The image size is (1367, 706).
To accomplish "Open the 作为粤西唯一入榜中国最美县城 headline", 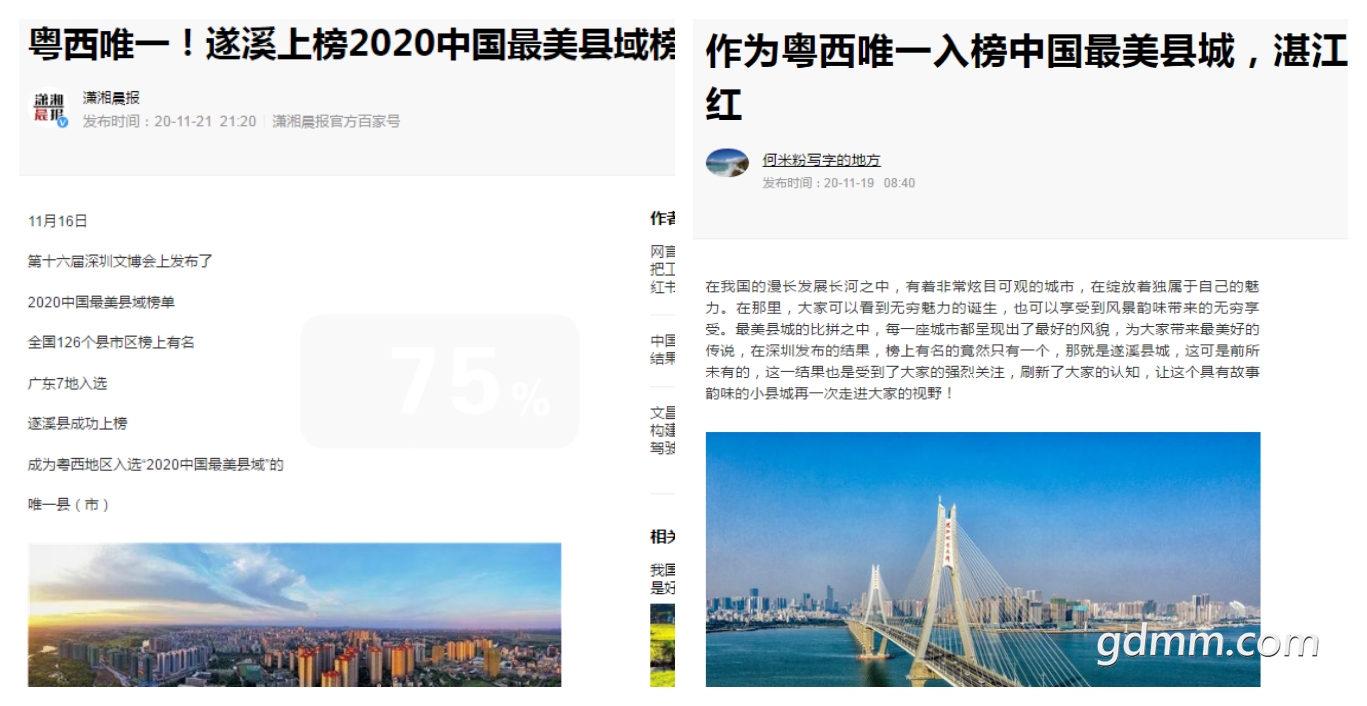I will (x=1026, y=76).
